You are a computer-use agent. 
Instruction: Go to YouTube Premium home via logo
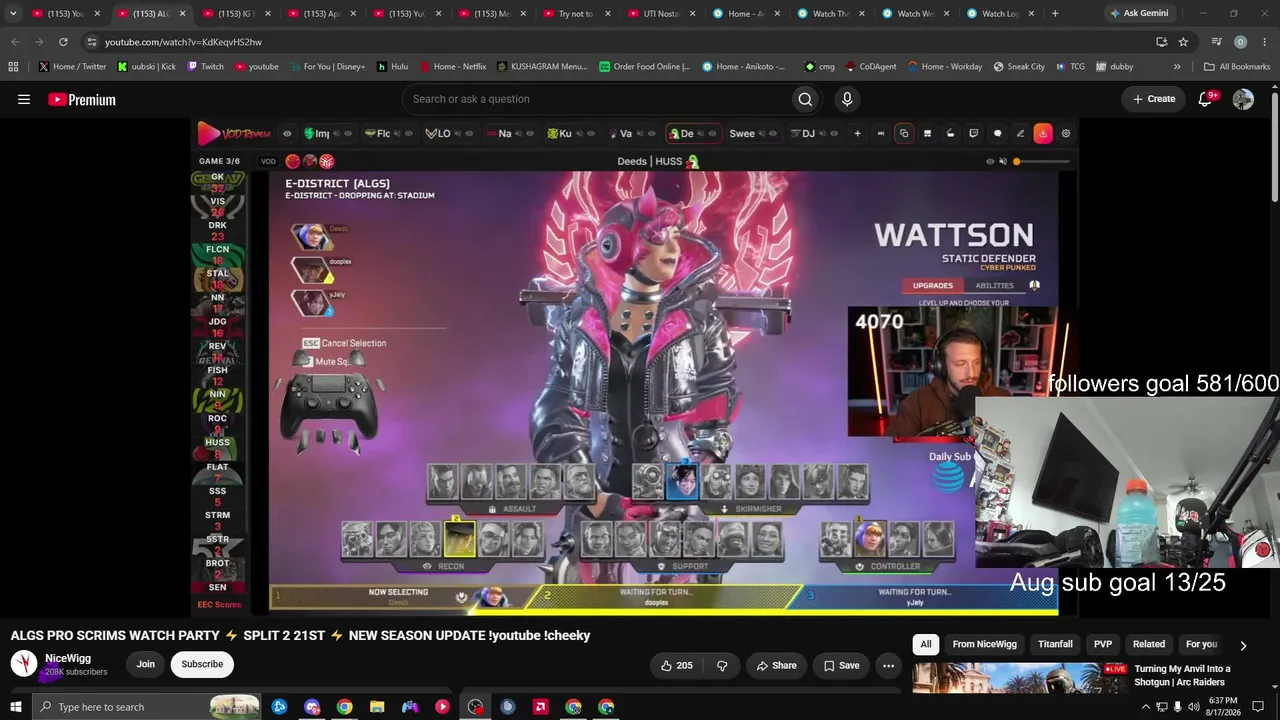click(82, 99)
